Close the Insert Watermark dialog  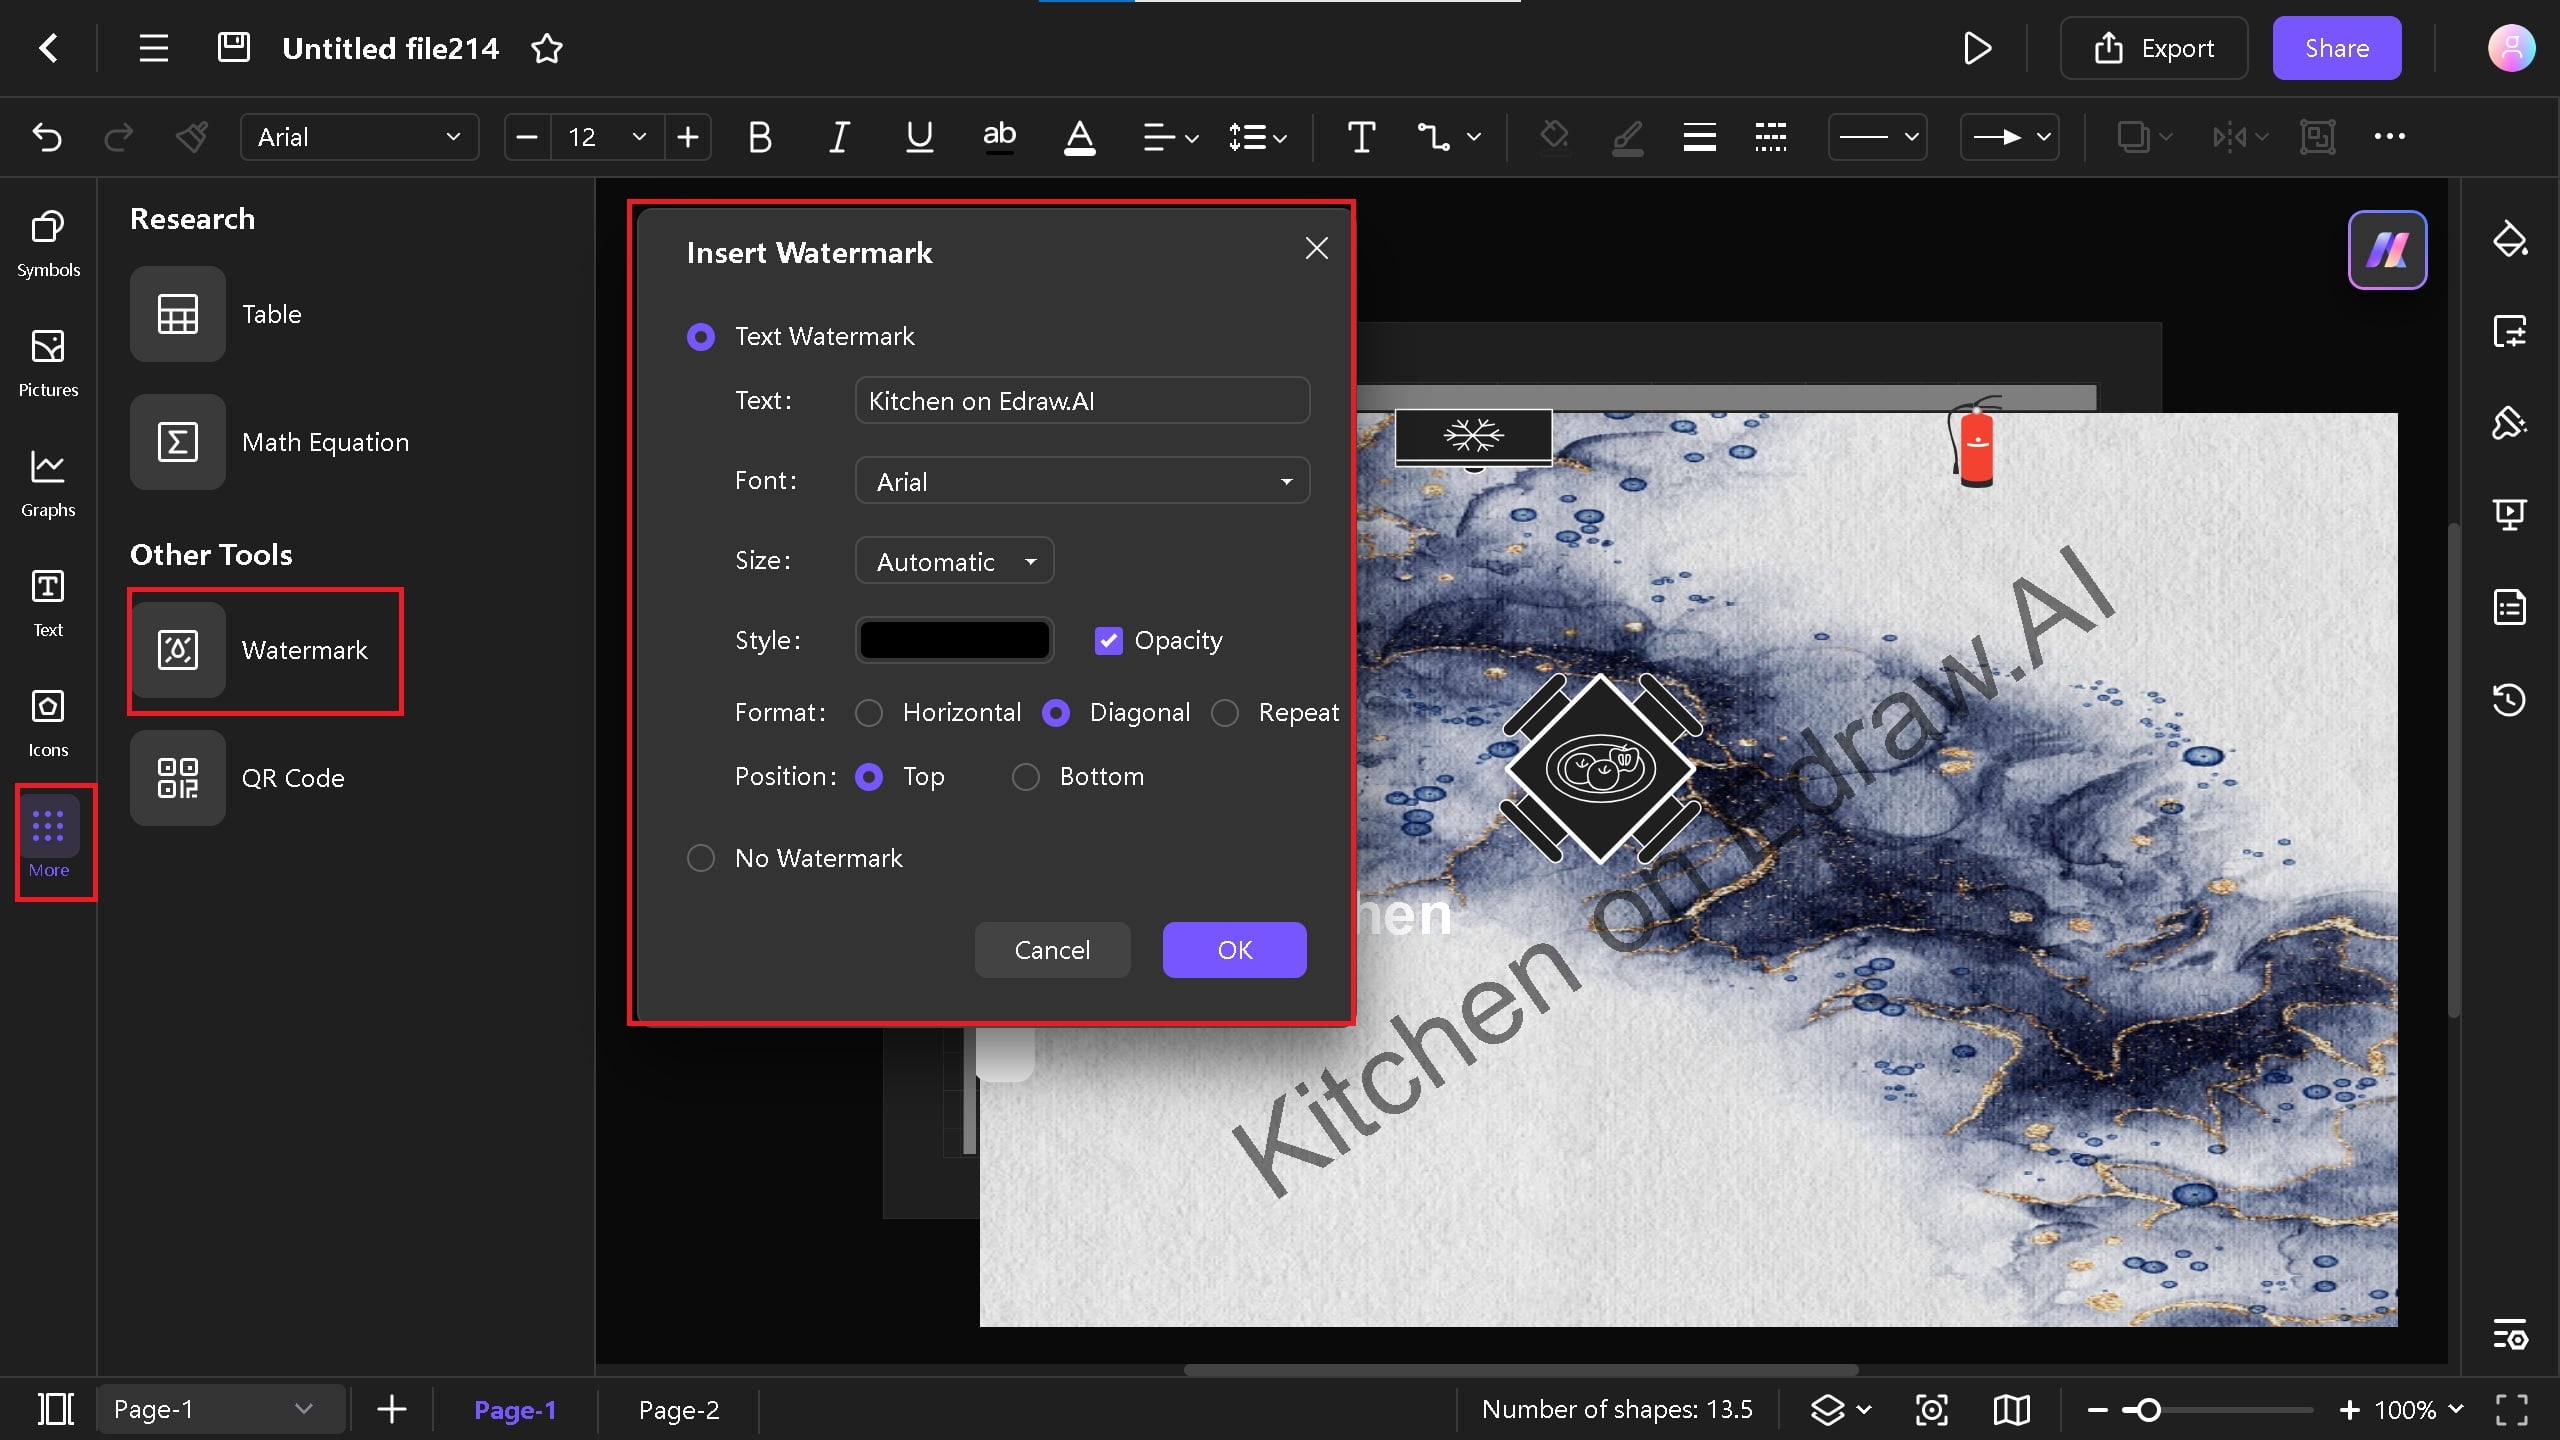1316,248
